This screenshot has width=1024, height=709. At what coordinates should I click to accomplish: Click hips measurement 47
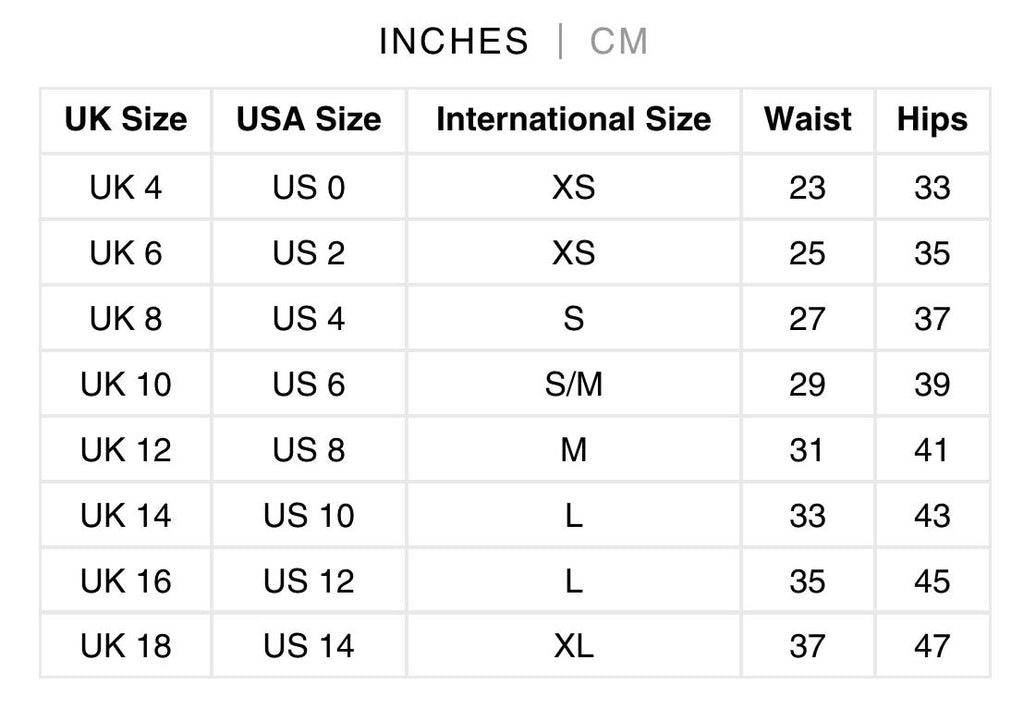[x=932, y=646]
